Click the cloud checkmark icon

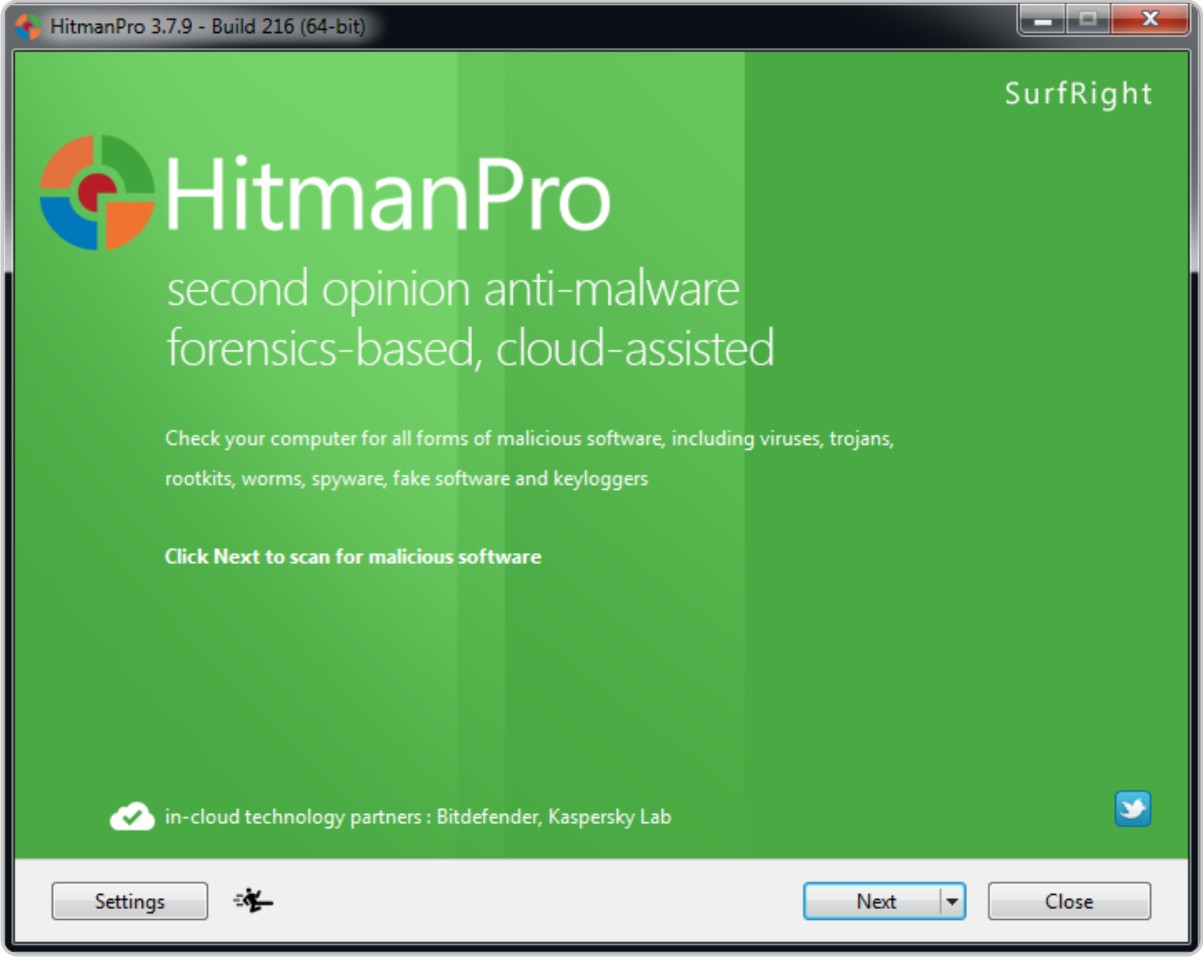[x=132, y=816]
